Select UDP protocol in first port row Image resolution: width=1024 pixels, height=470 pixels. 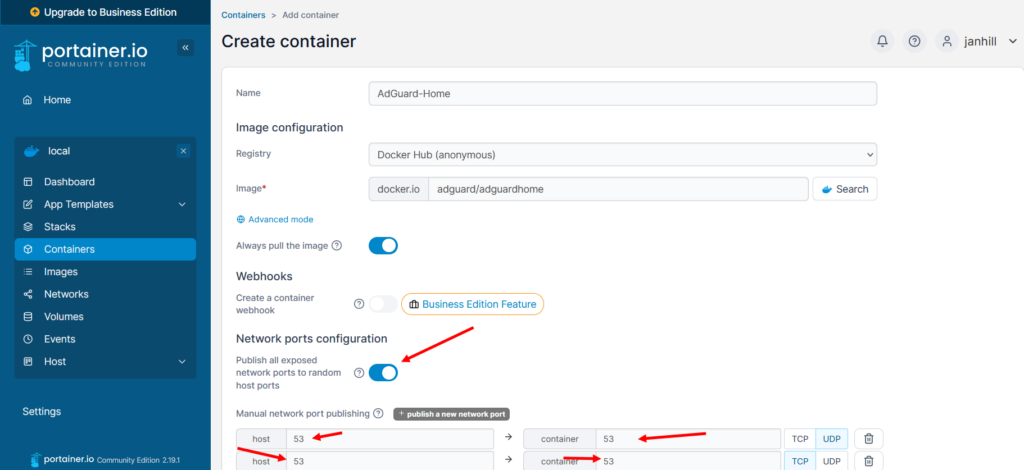831,439
